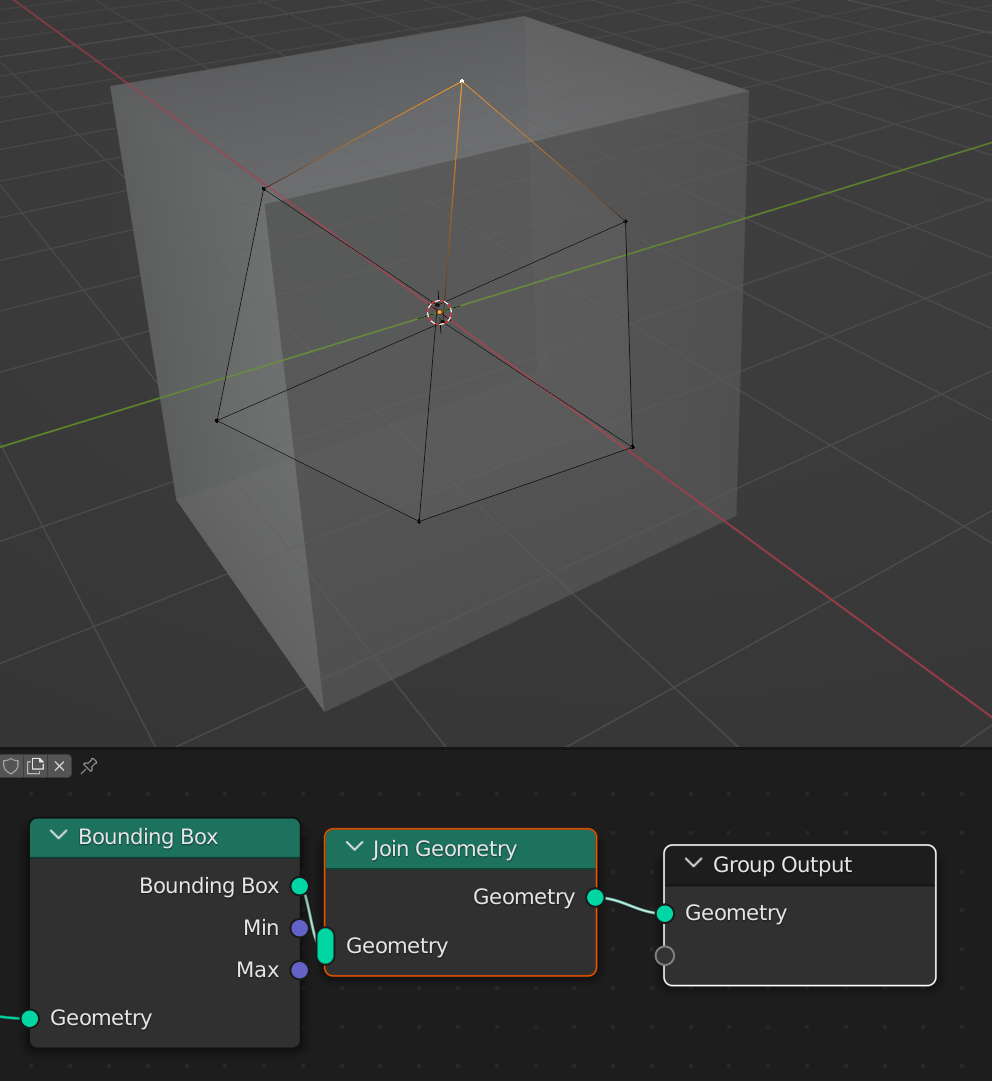Screen dimensions: 992x1081
Task: Click the duplicate node group icon
Action: (35, 766)
